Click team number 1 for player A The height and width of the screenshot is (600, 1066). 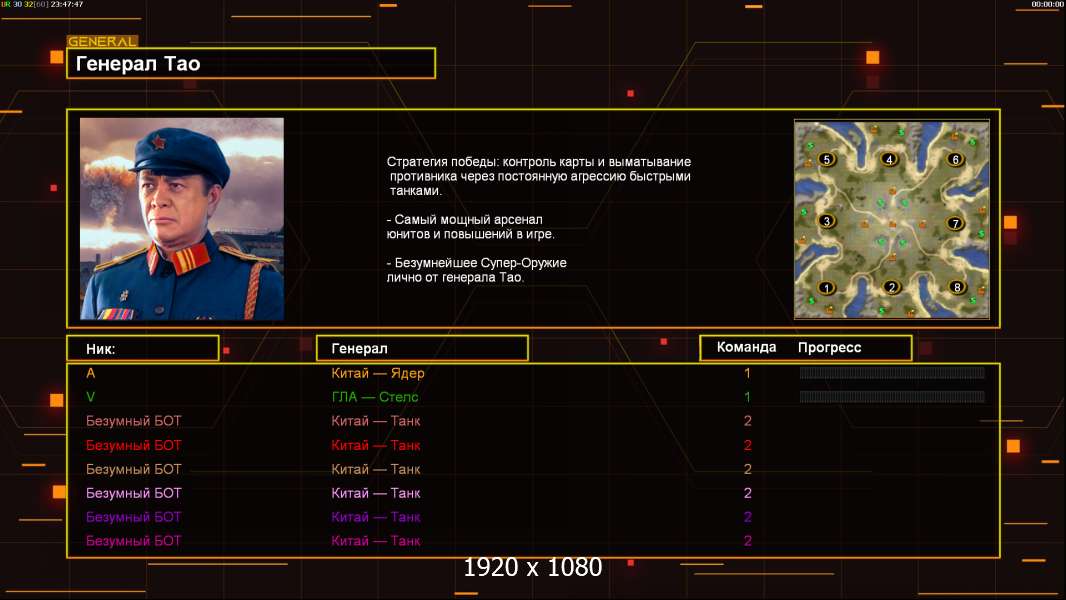coord(747,373)
